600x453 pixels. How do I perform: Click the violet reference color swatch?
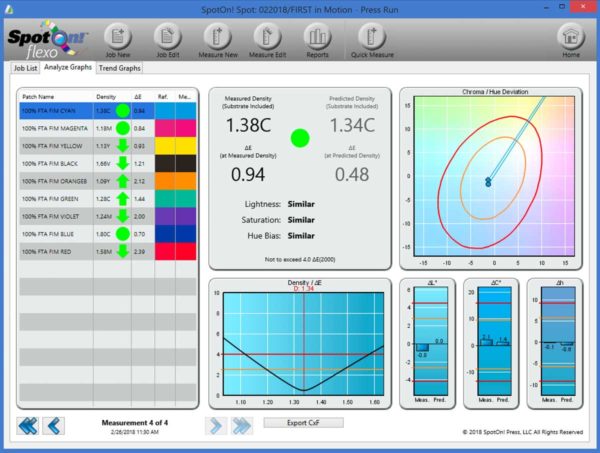pos(165,217)
